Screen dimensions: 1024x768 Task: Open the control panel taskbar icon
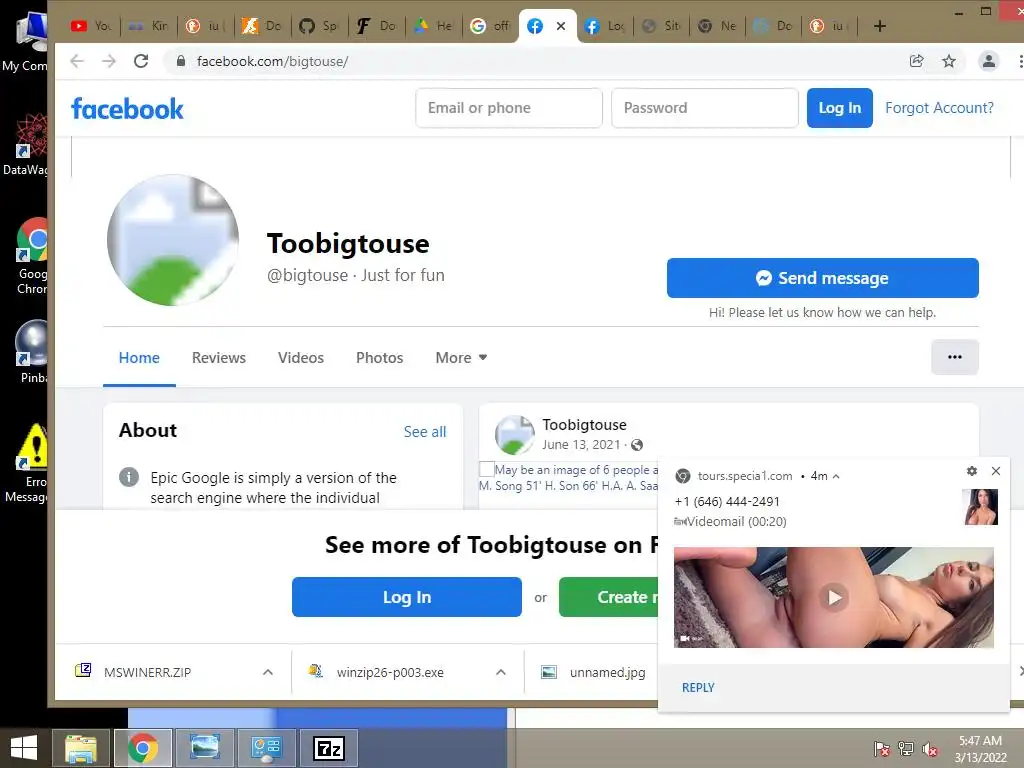[266, 748]
